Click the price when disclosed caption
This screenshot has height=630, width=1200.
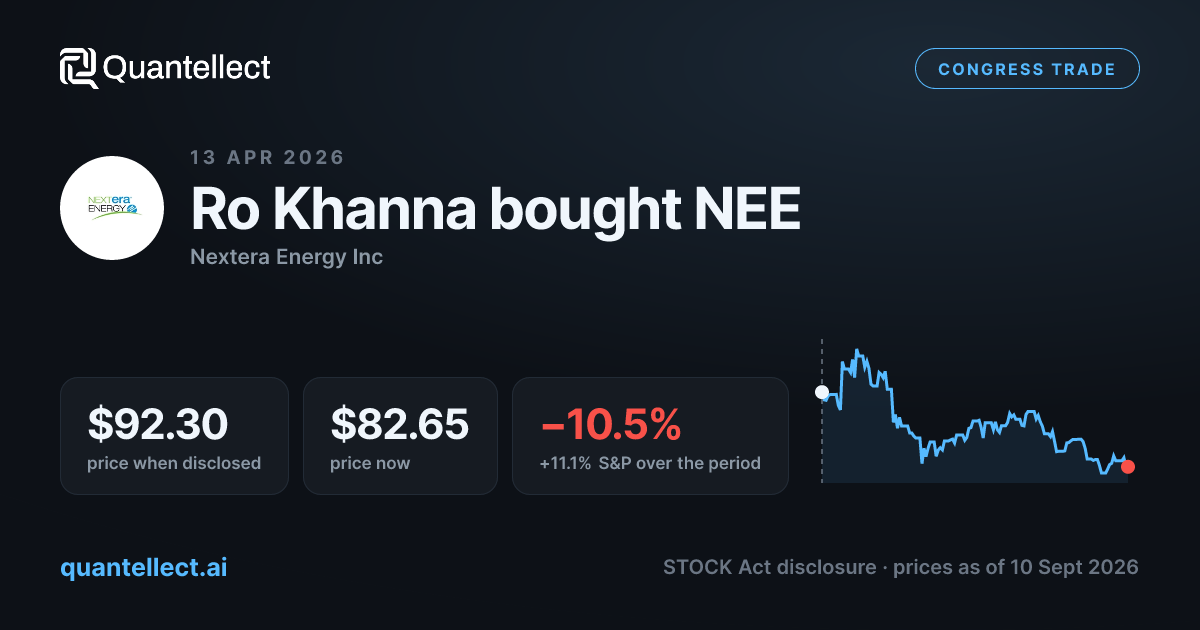(x=174, y=463)
